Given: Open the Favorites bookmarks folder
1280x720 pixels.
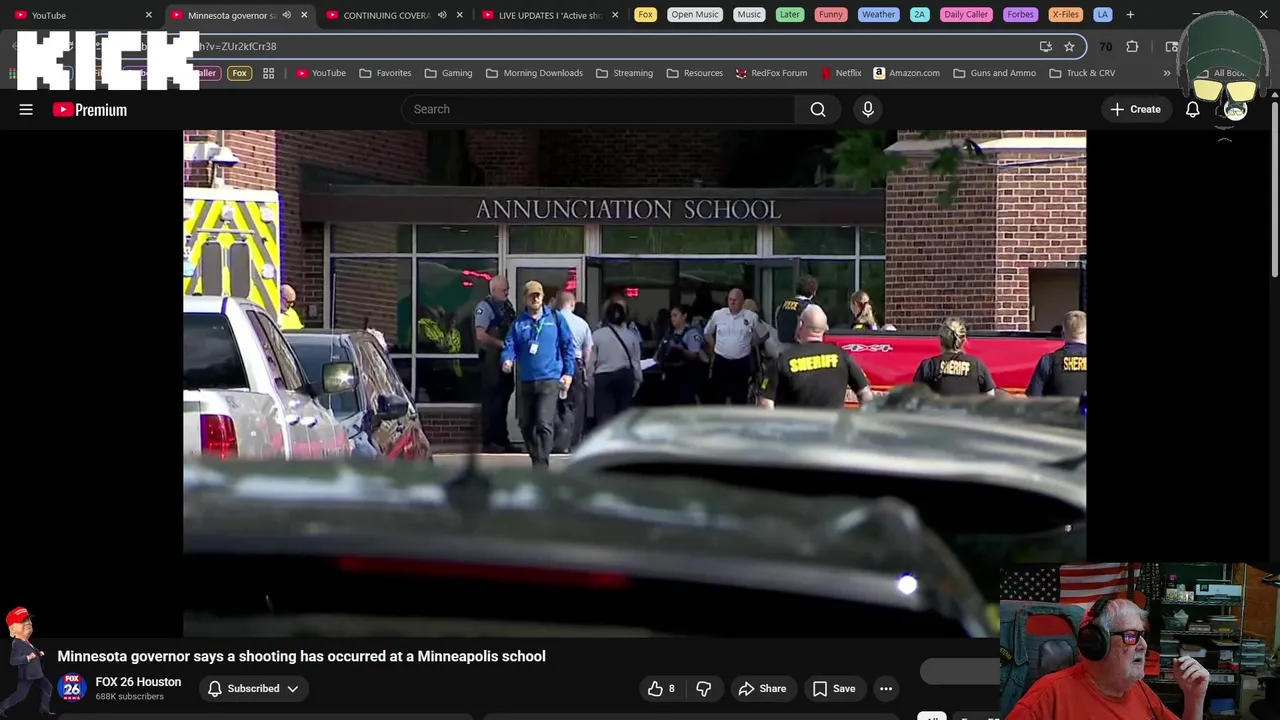Looking at the screenshot, I should [x=385, y=73].
